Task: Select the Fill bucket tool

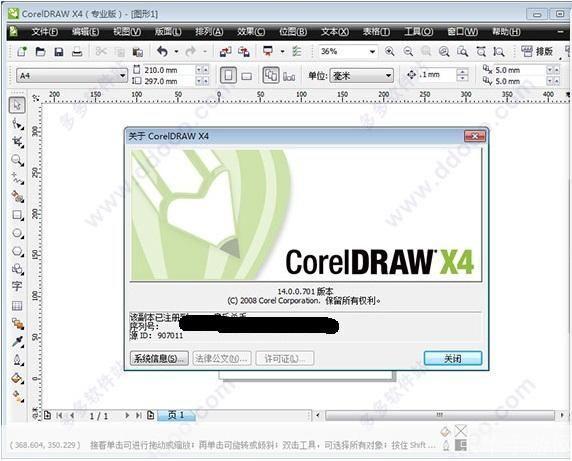Action: (x=17, y=378)
